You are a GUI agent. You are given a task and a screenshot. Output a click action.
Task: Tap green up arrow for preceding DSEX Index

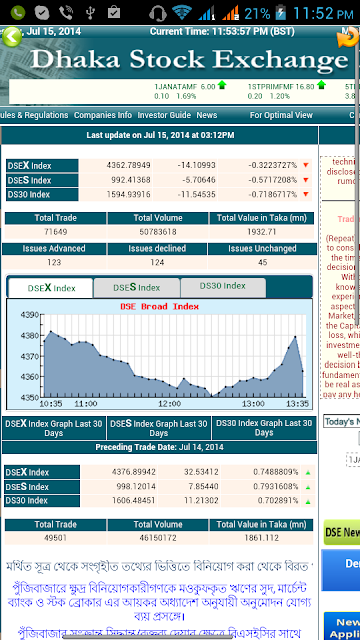coord(308,472)
